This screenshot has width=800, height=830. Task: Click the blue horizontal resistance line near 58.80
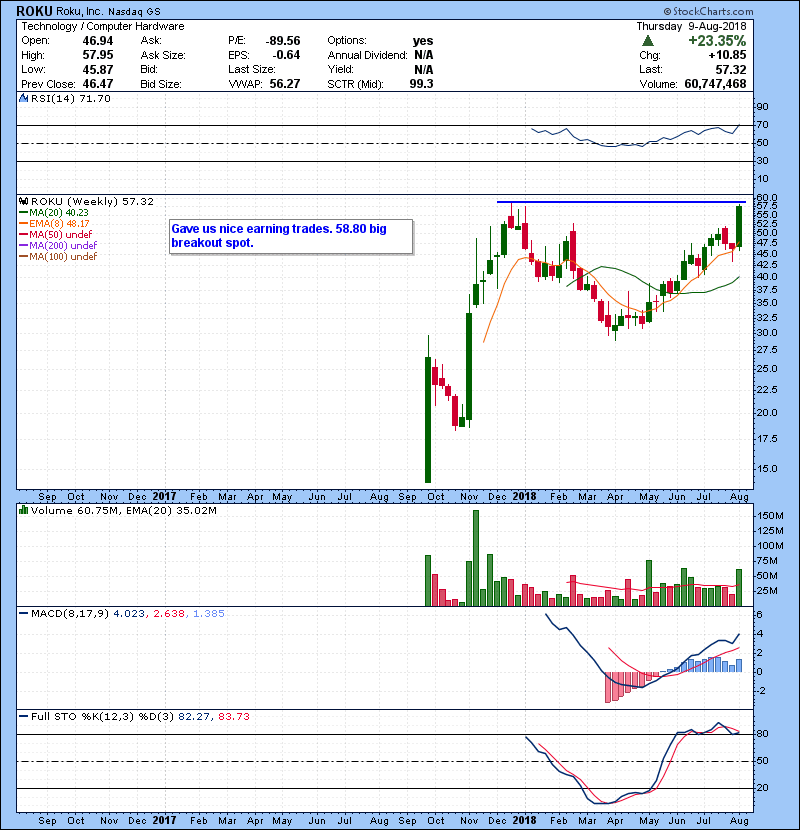[621, 202]
